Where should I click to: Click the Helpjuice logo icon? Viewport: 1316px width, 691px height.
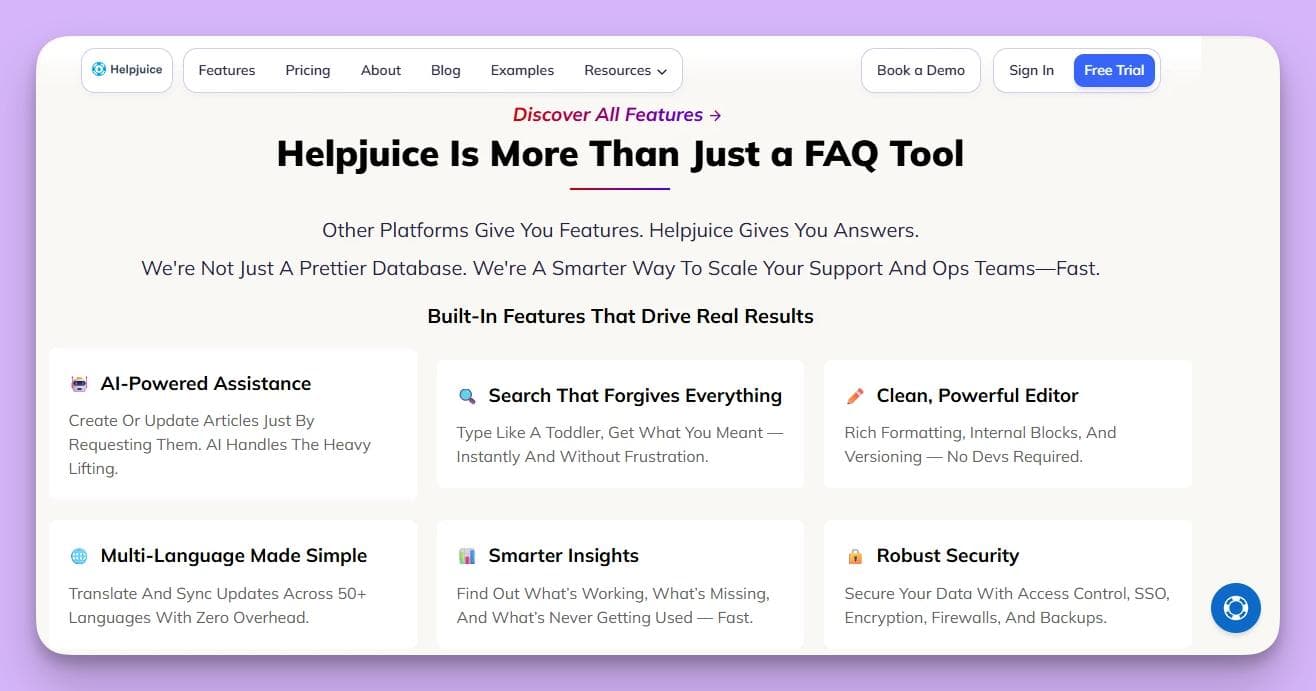99,69
